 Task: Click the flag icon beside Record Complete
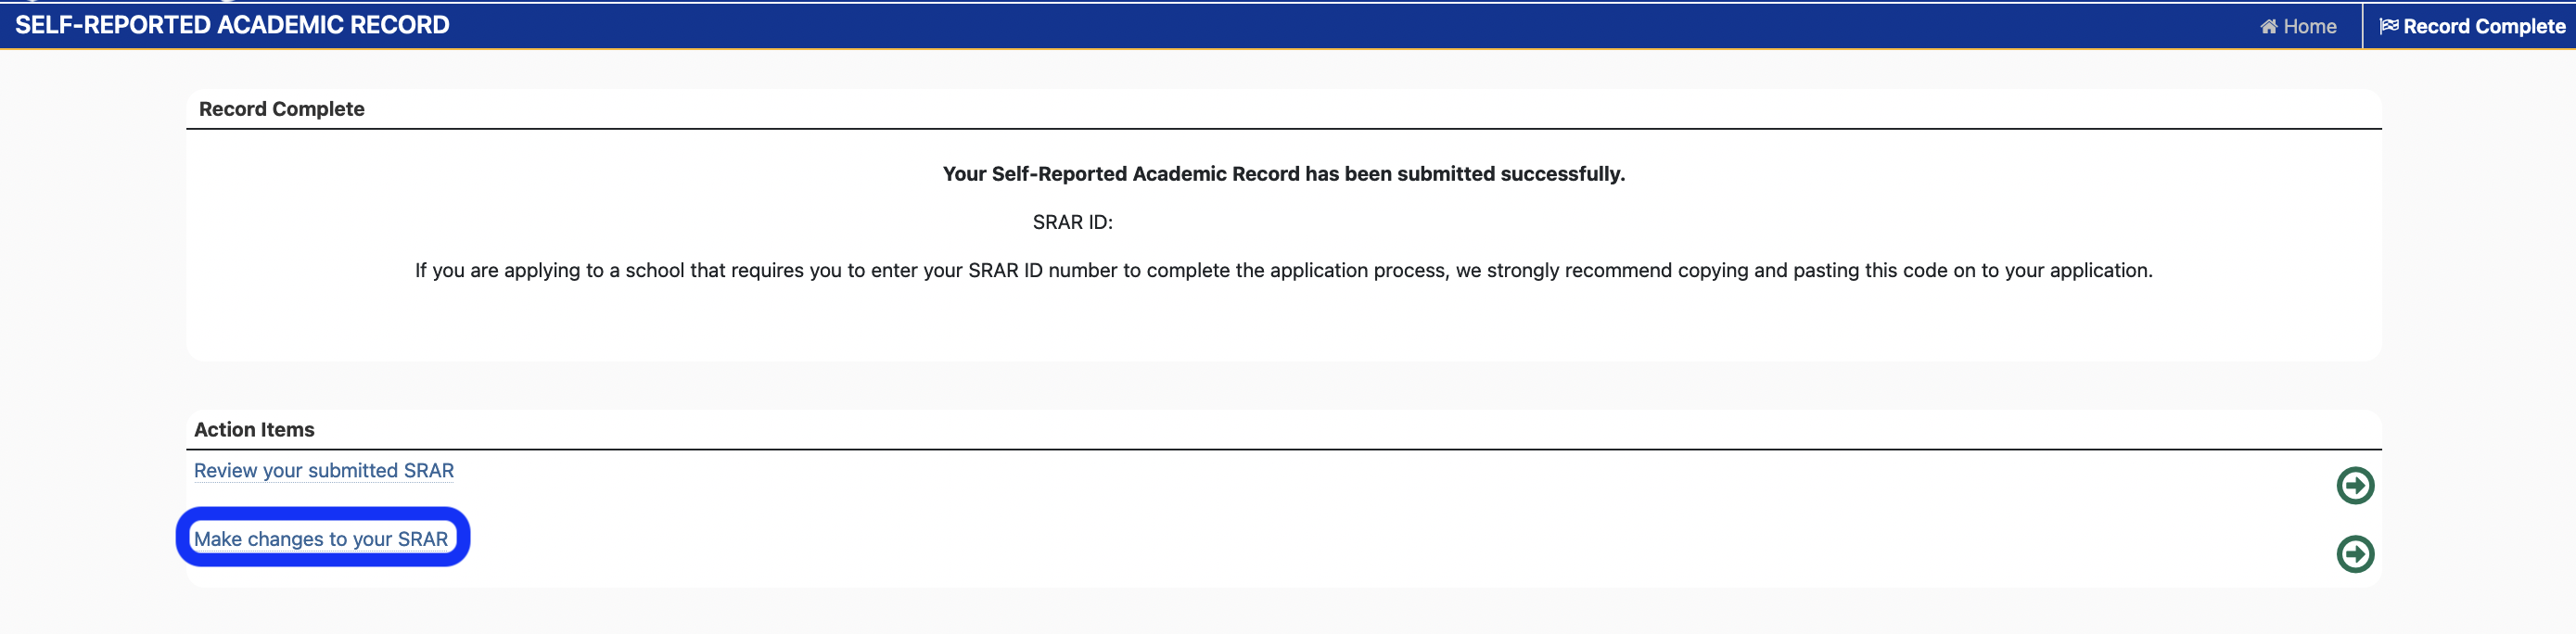tap(2389, 26)
